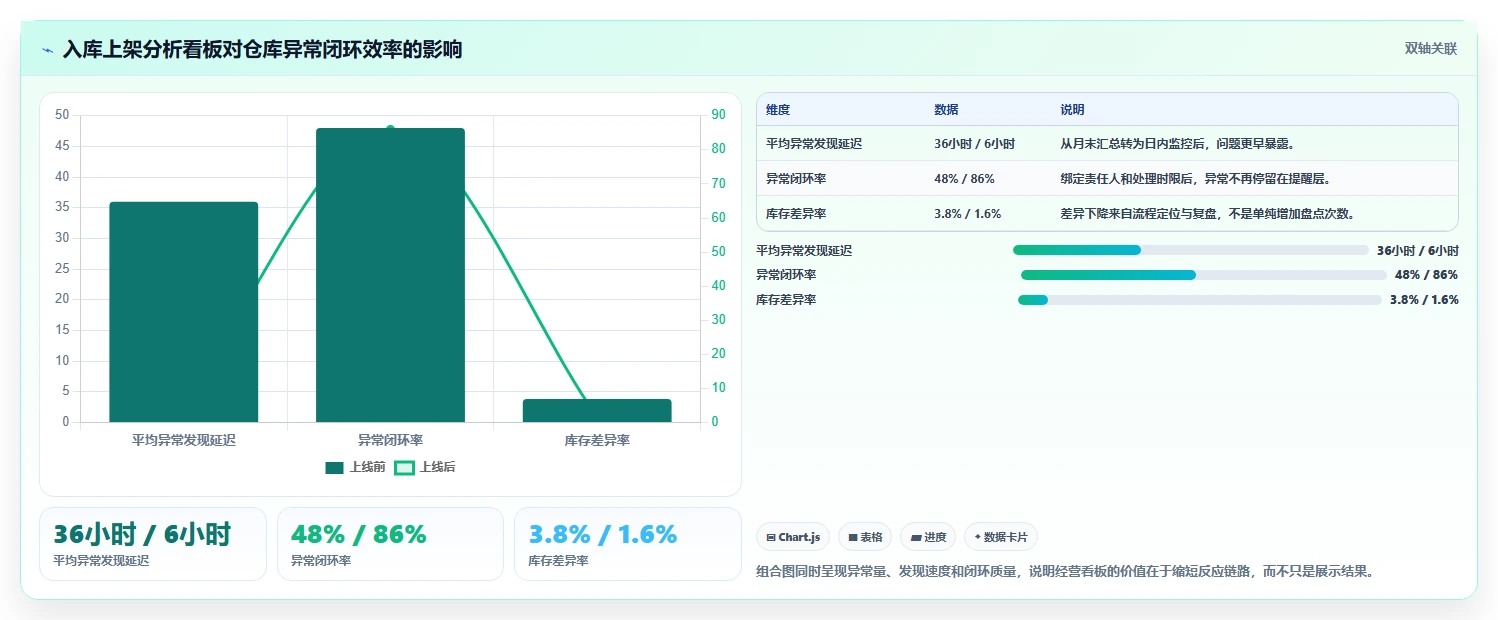Image resolution: width=1498 pixels, height=620 pixels.
Task: Open the 48% / 86% KPI card
Action: [390, 544]
